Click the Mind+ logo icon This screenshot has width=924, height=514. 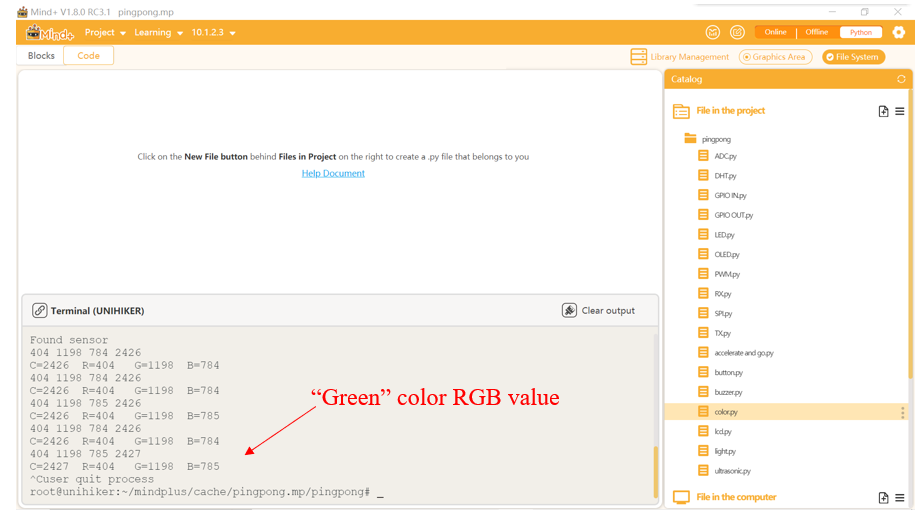50,33
